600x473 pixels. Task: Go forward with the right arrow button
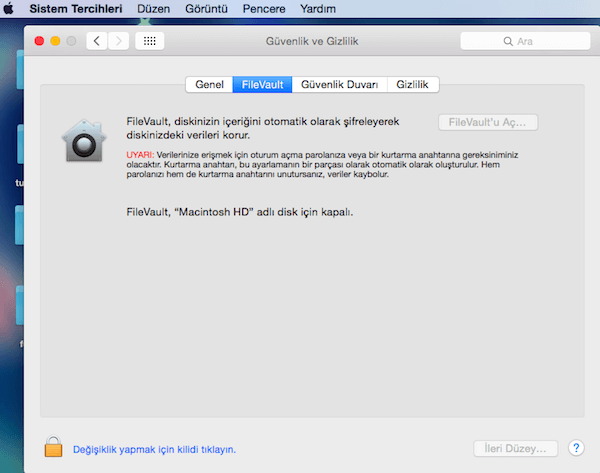(119, 41)
